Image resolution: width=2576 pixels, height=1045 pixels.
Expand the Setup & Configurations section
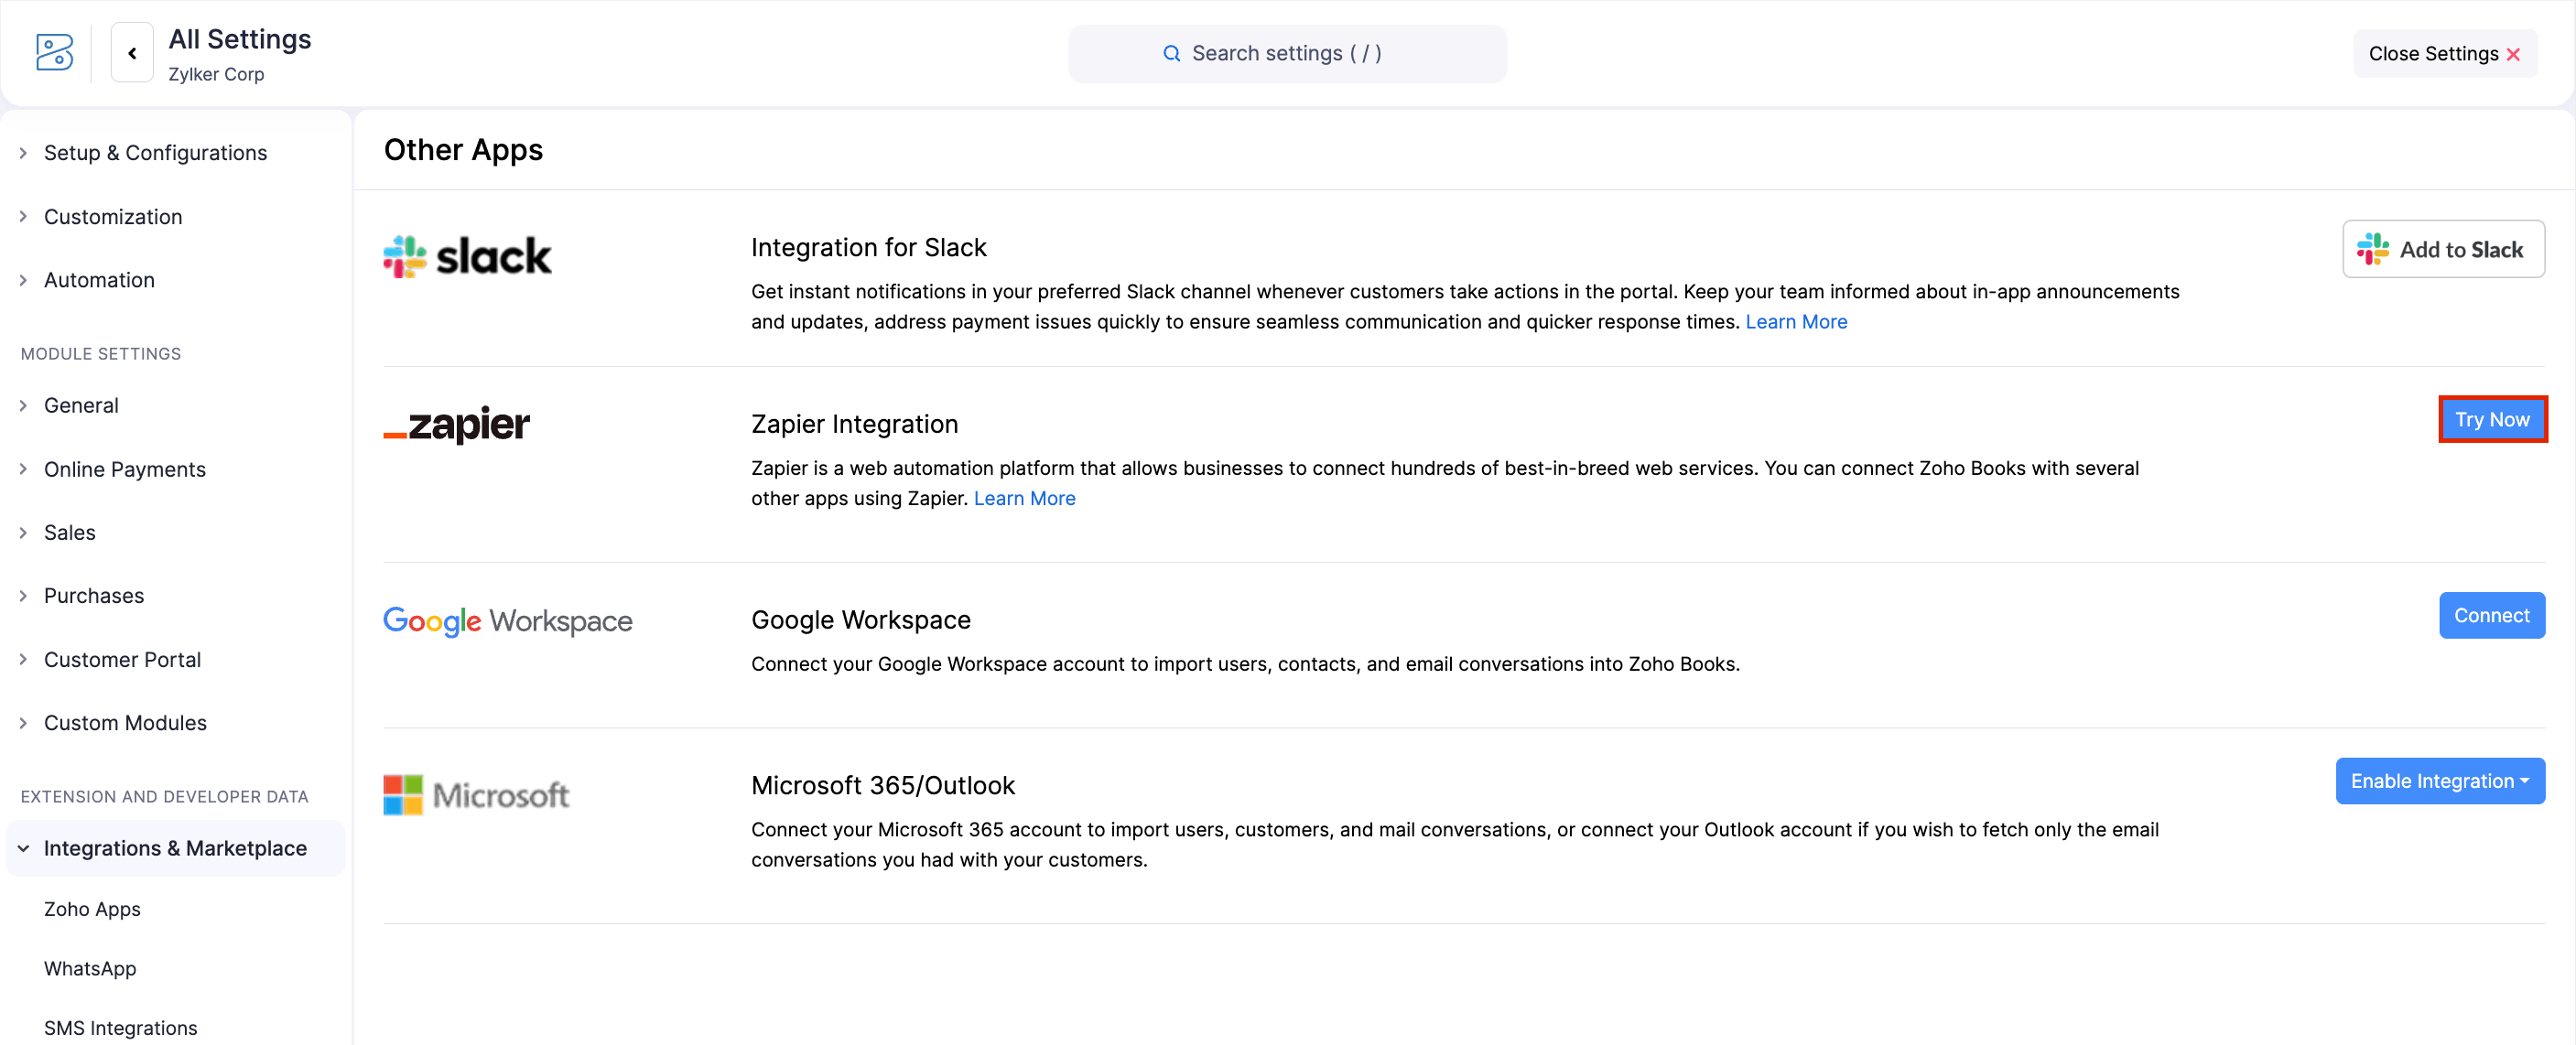pyautogui.click(x=155, y=152)
